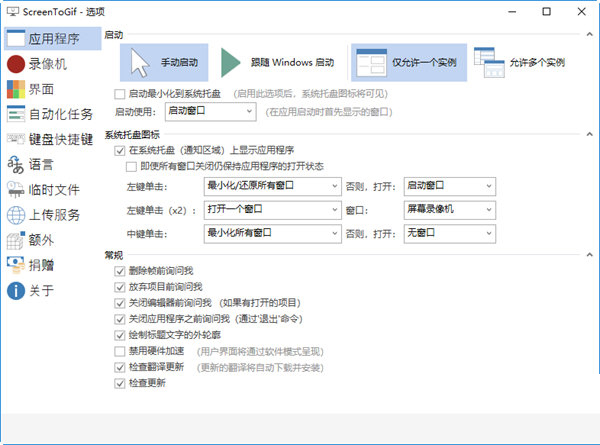Open the 临时文件 tab

click(52, 190)
